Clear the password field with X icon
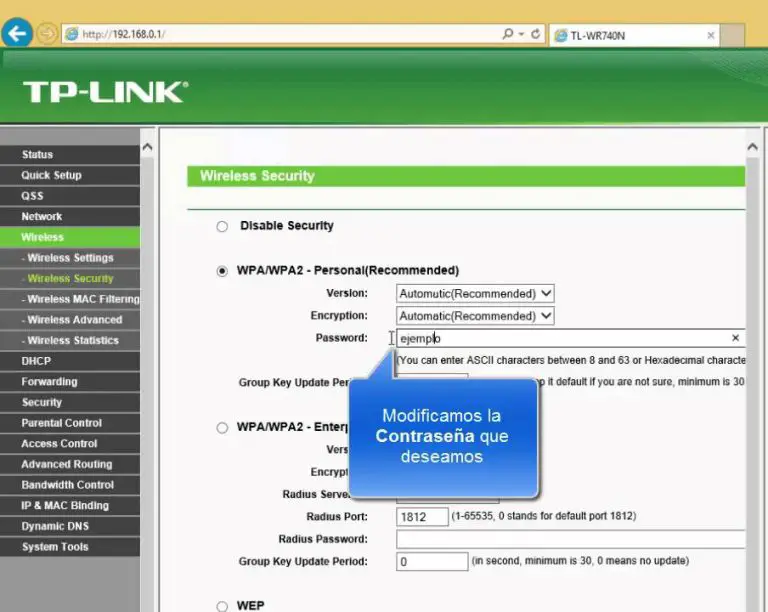 (735, 338)
